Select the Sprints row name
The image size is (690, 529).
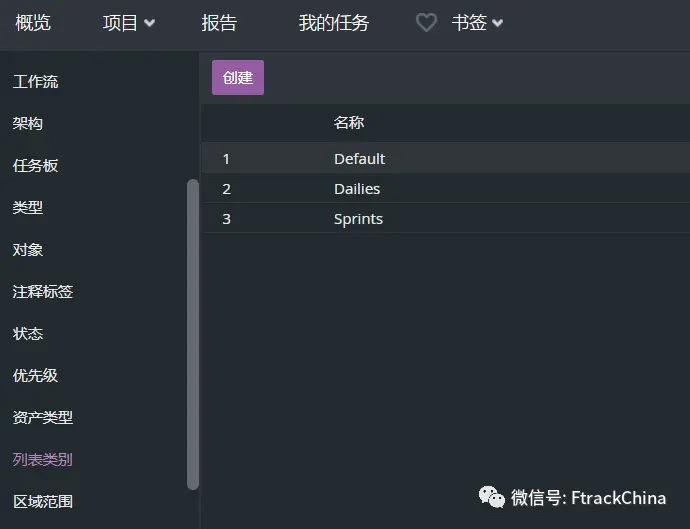(358, 219)
